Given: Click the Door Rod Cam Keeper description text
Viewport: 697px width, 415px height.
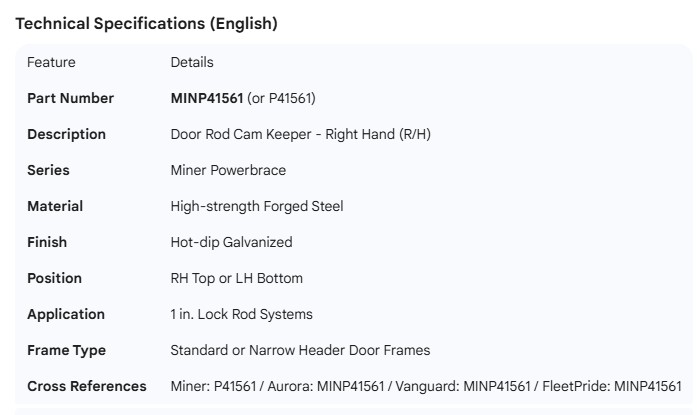Looking at the screenshot, I should click(300, 134).
